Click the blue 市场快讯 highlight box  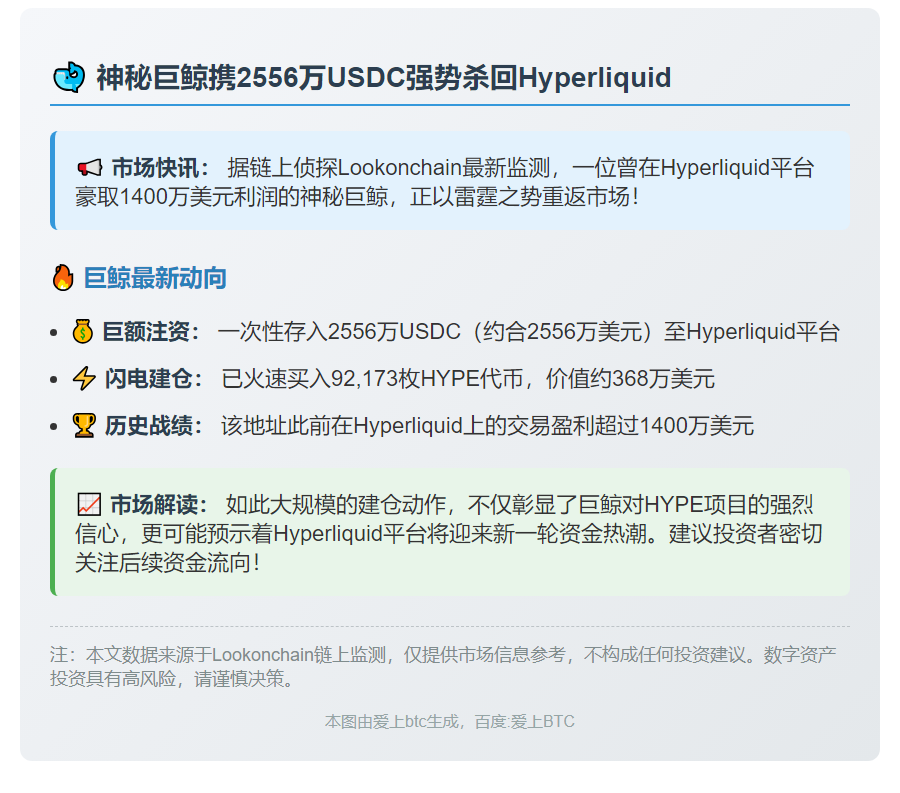coord(450,180)
